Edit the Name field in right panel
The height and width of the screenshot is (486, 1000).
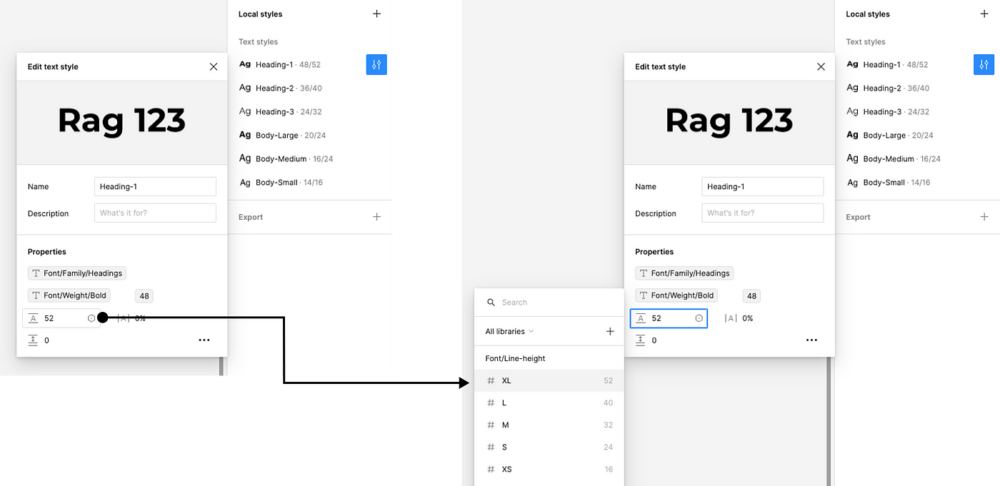(763, 187)
